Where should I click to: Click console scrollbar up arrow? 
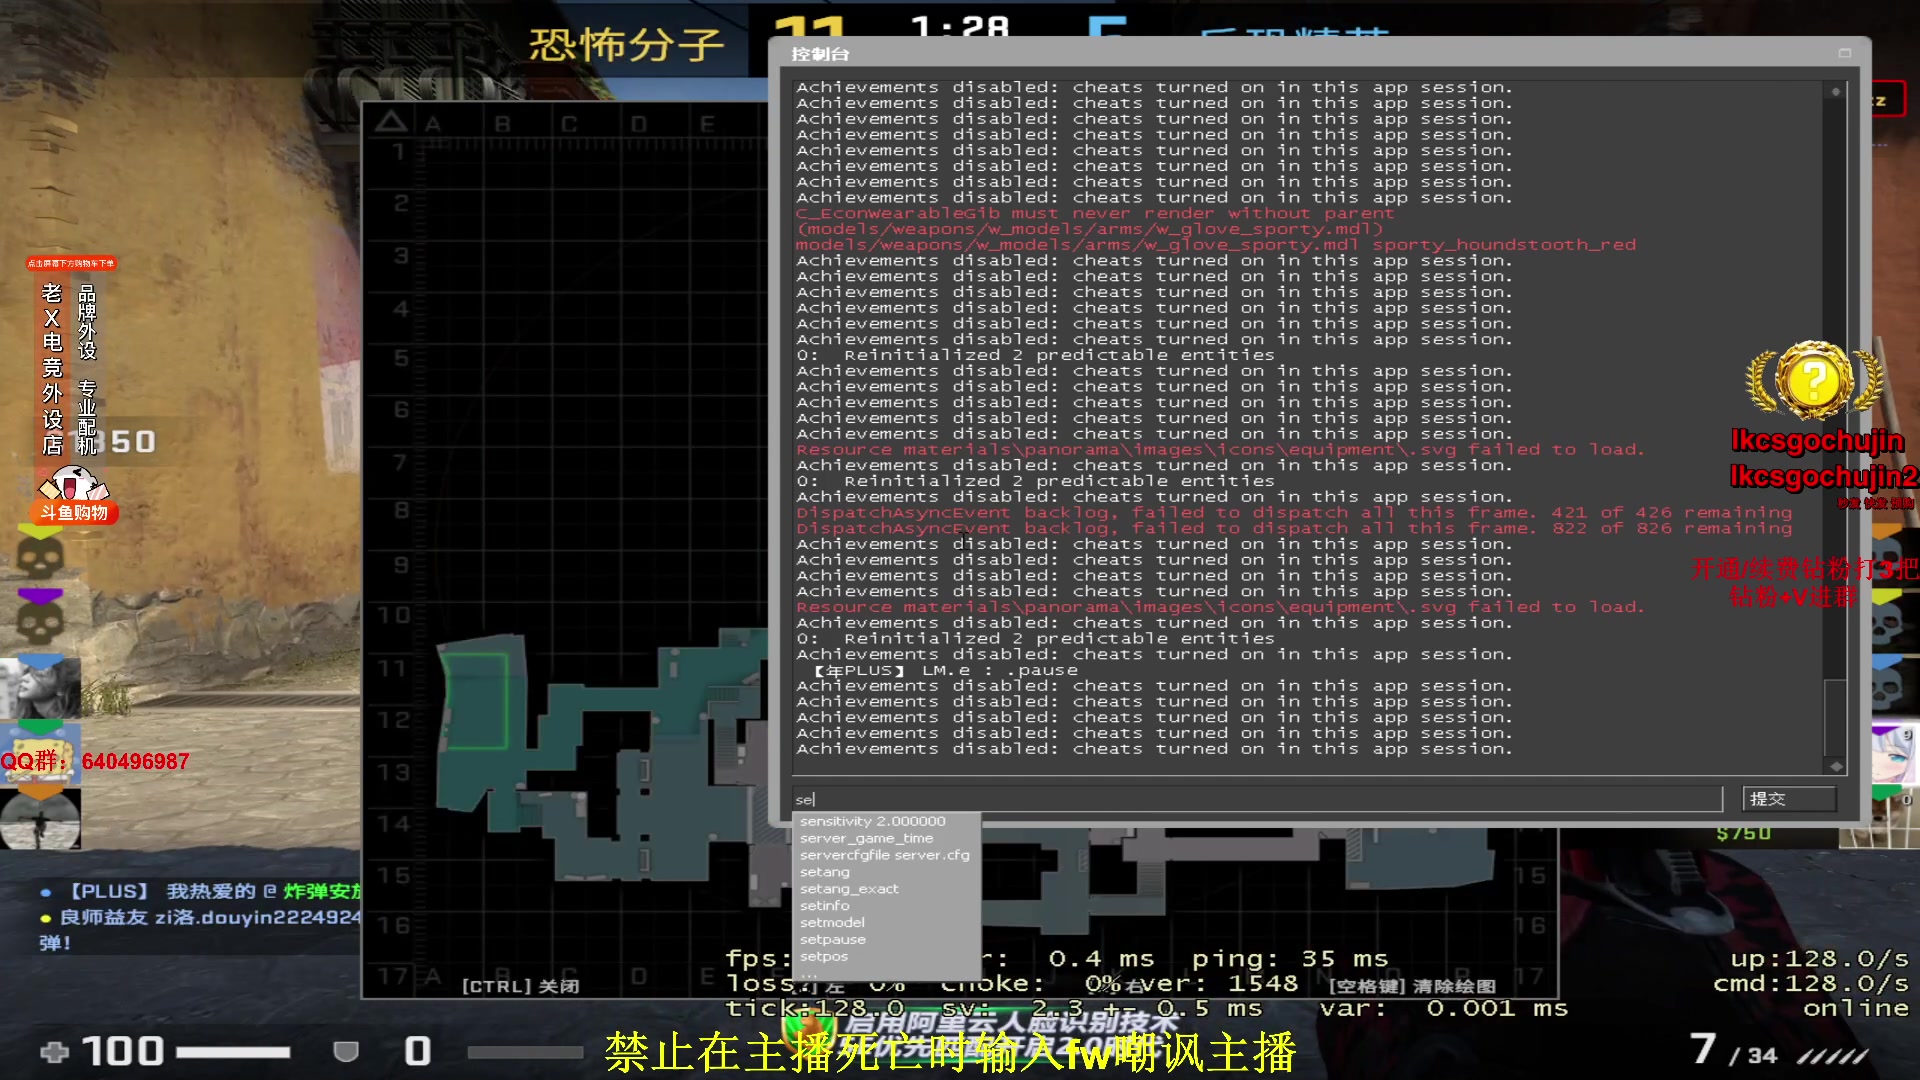1836,91
